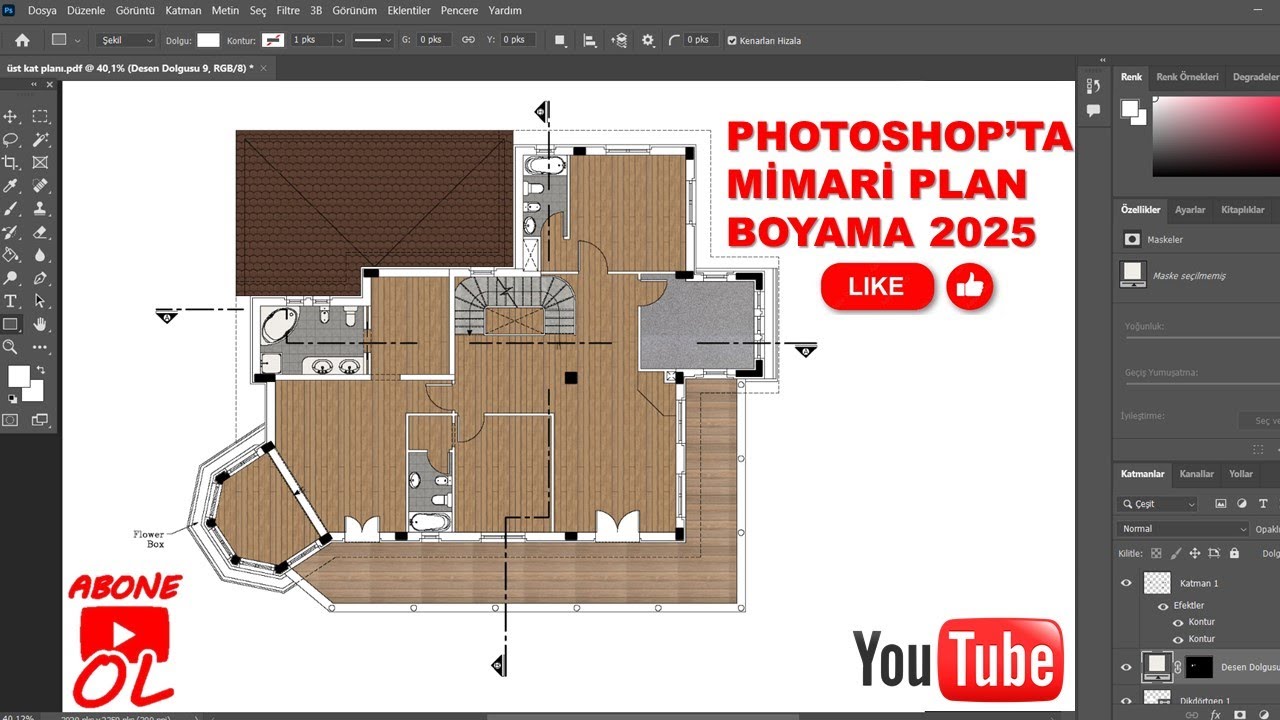Hide the Katman 1 layer
Image resolution: width=1280 pixels, height=720 pixels.
pyautogui.click(x=1126, y=583)
